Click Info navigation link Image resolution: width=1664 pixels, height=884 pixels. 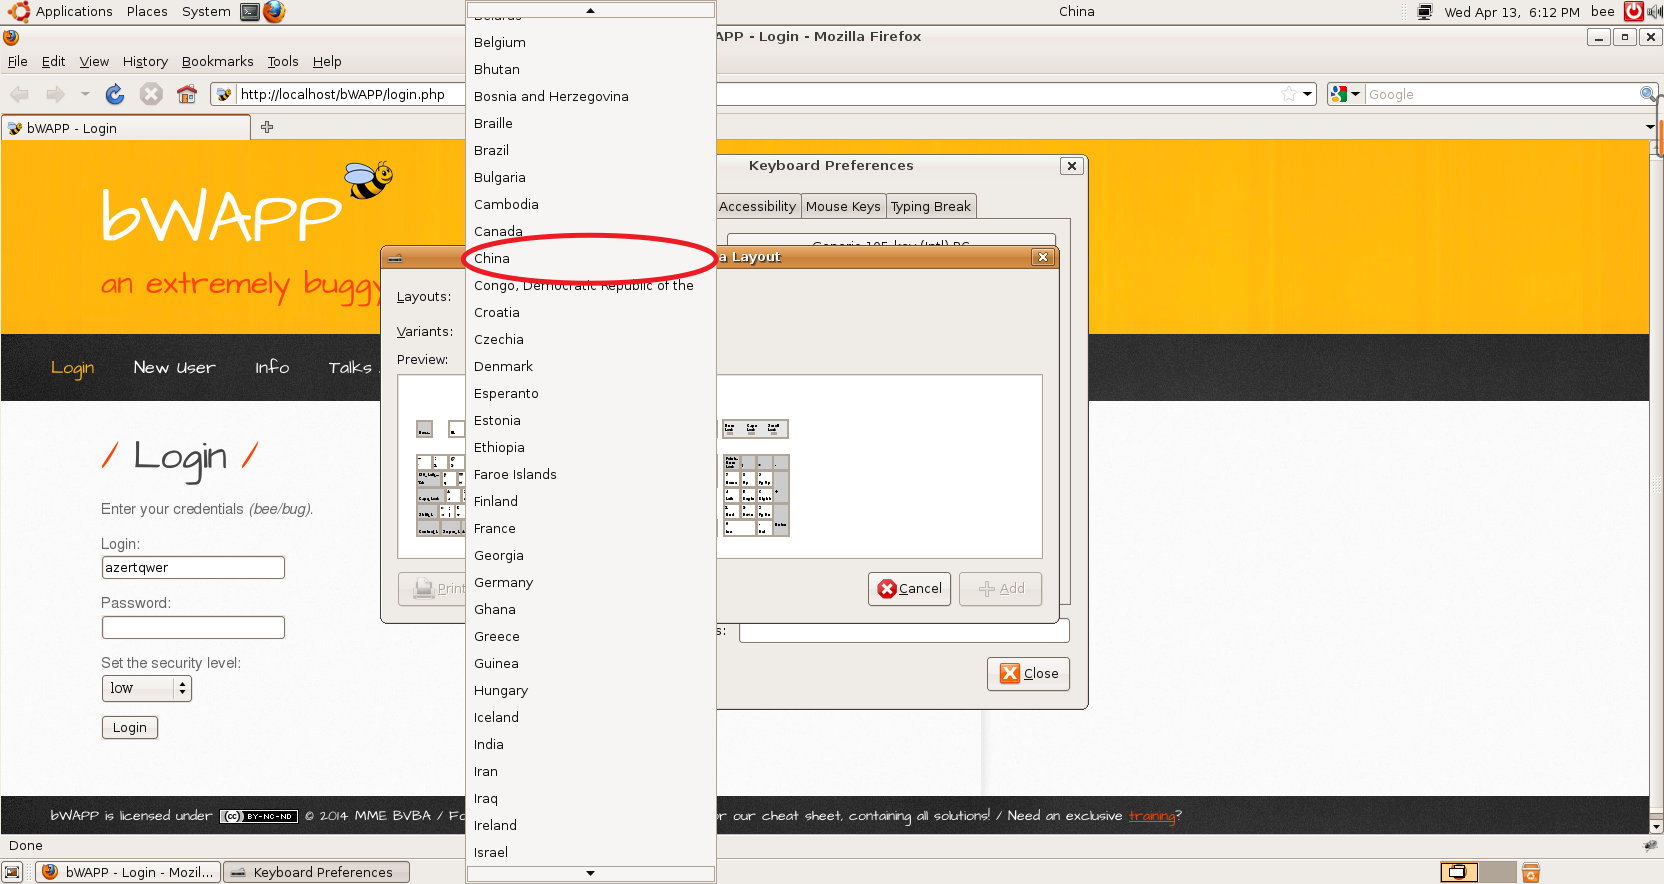point(272,367)
